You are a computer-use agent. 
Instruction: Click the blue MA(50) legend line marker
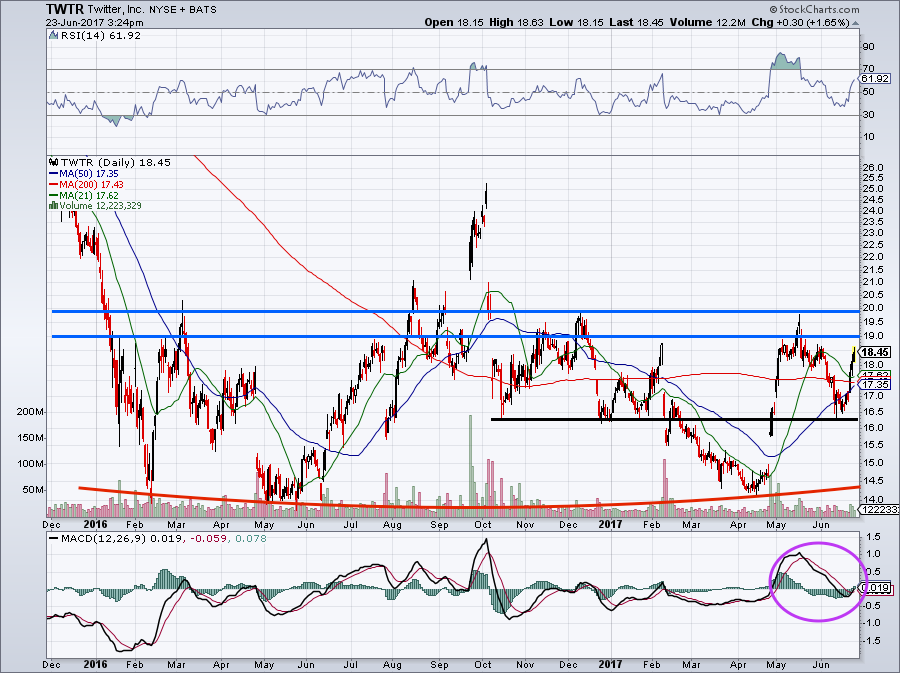click(x=53, y=173)
